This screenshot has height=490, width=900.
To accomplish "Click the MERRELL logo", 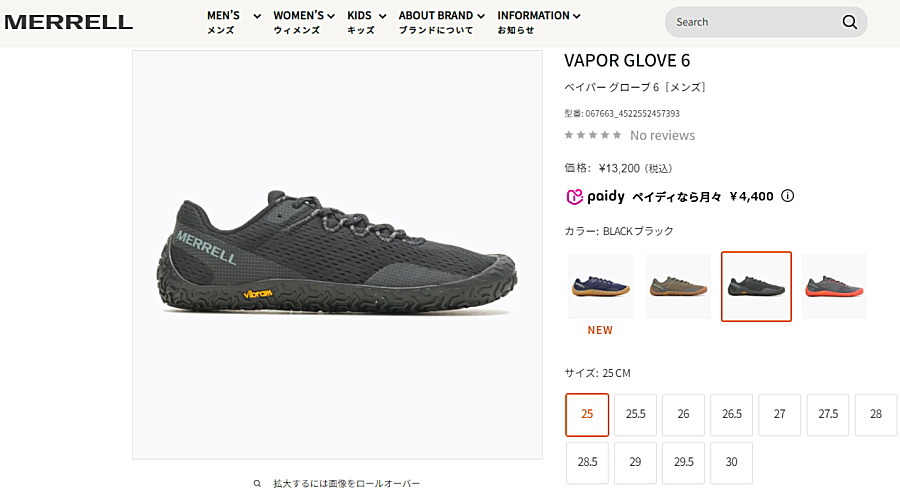I will [x=68, y=22].
